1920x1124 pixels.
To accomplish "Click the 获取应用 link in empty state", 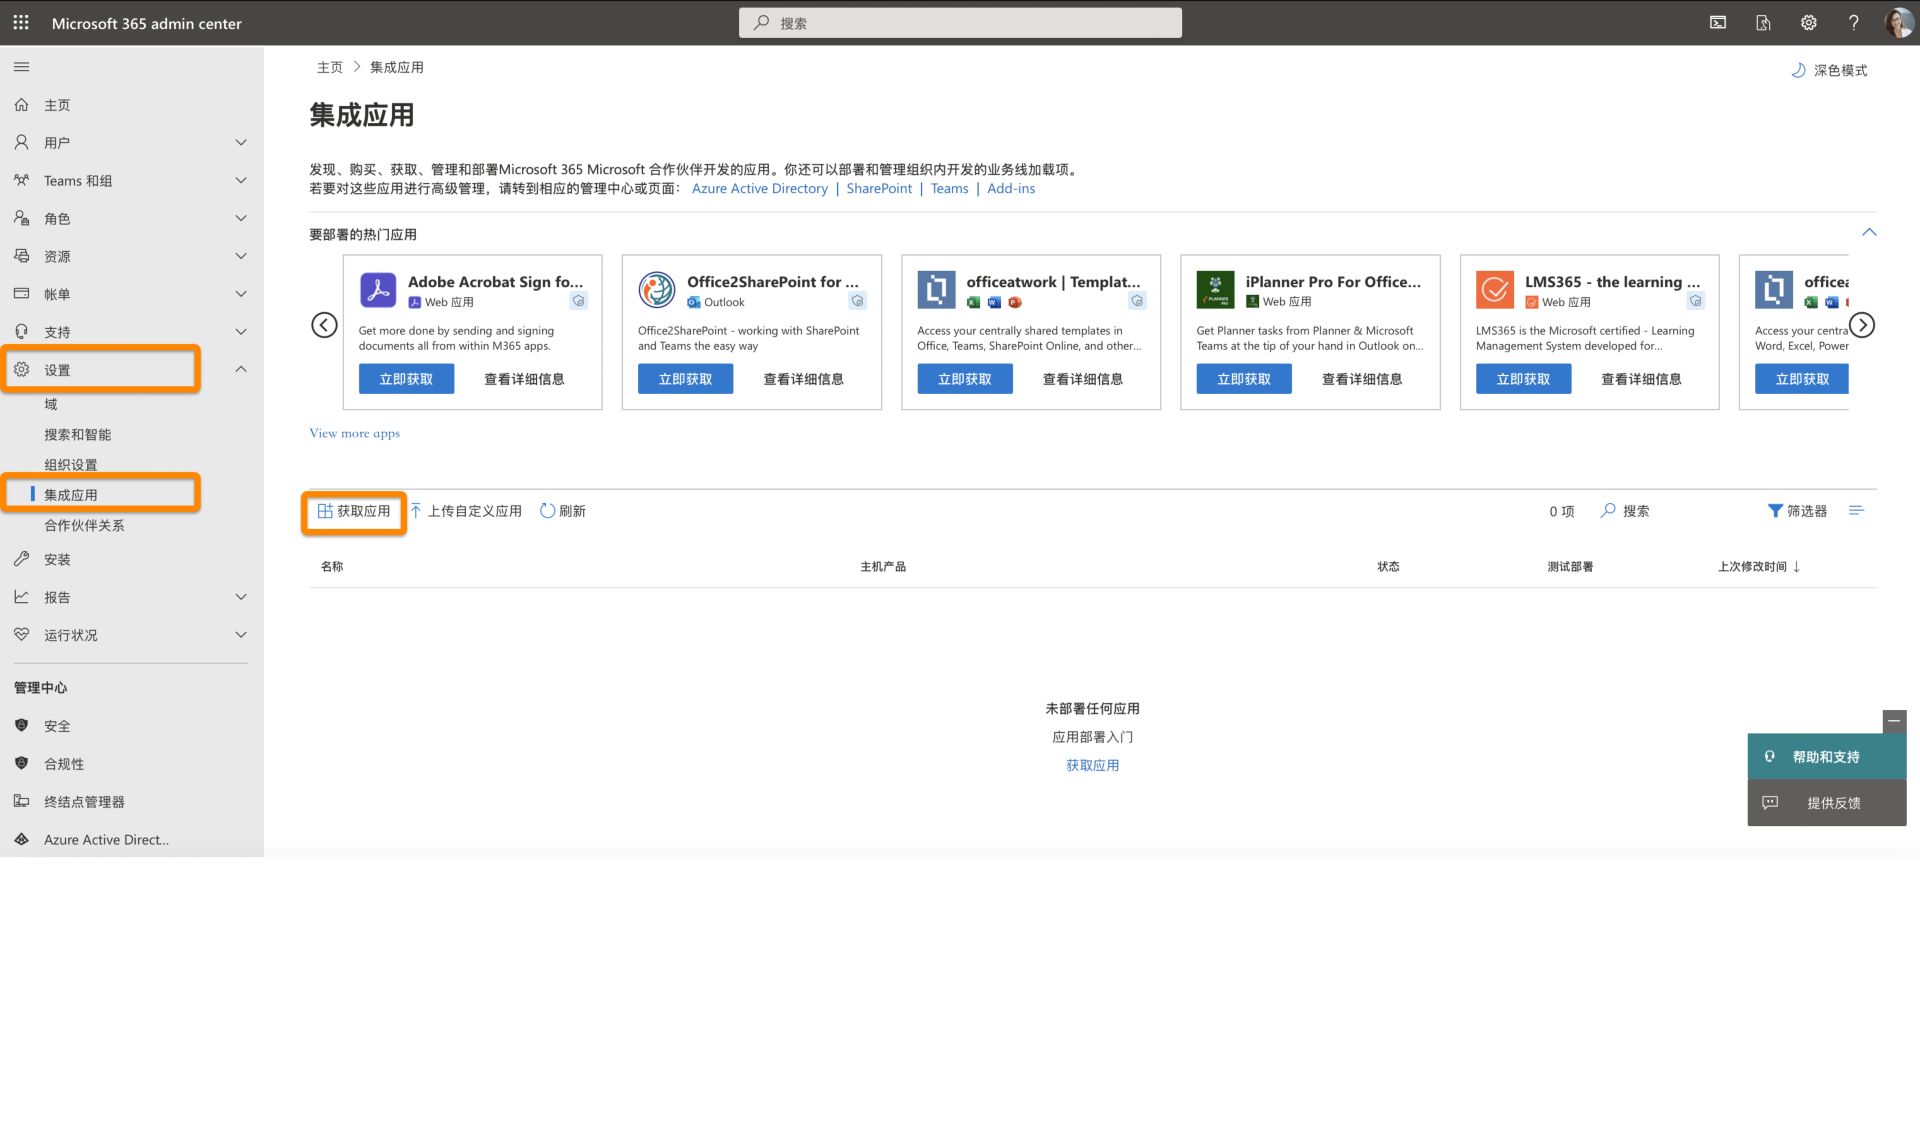I will click(x=1092, y=765).
